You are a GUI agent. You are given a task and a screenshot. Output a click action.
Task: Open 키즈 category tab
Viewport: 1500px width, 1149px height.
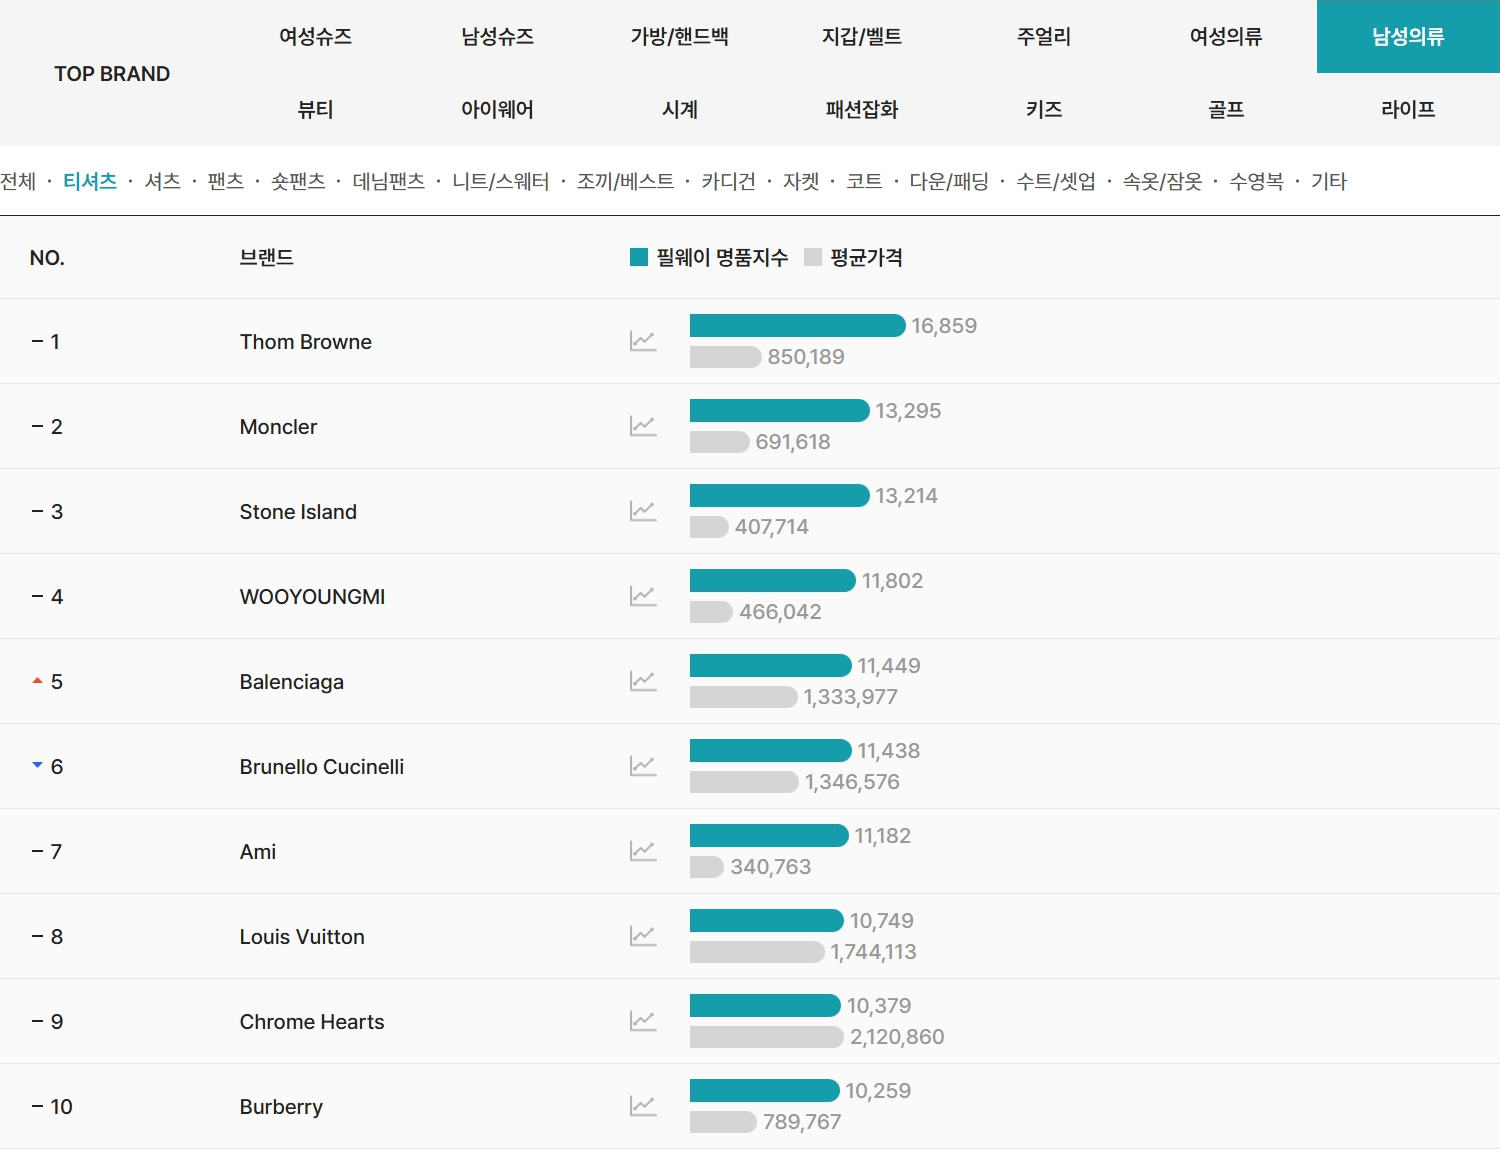coord(1043,110)
